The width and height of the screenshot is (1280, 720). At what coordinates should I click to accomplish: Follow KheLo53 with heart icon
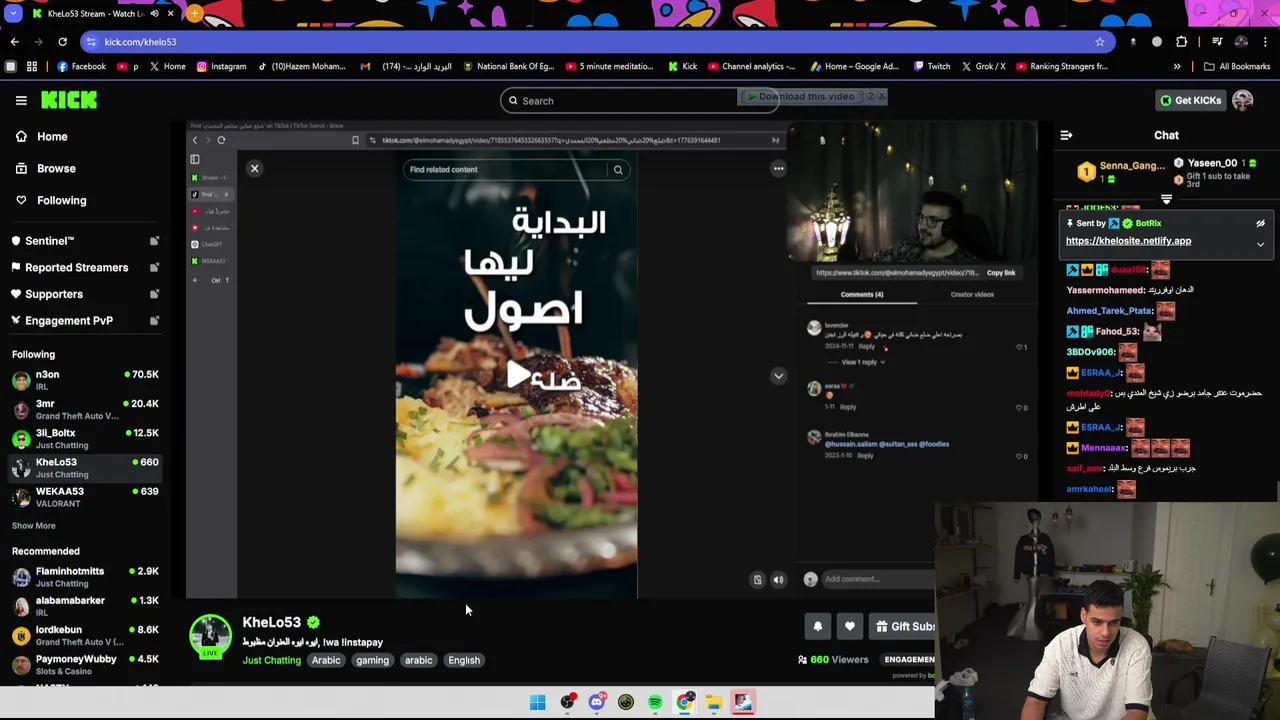(849, 627)
